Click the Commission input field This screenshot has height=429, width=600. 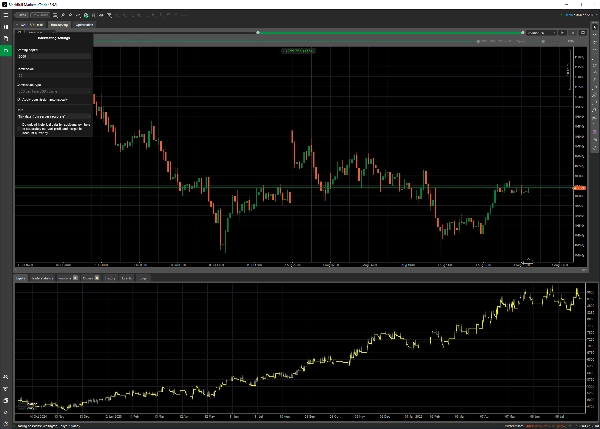[x=54, y=75]
